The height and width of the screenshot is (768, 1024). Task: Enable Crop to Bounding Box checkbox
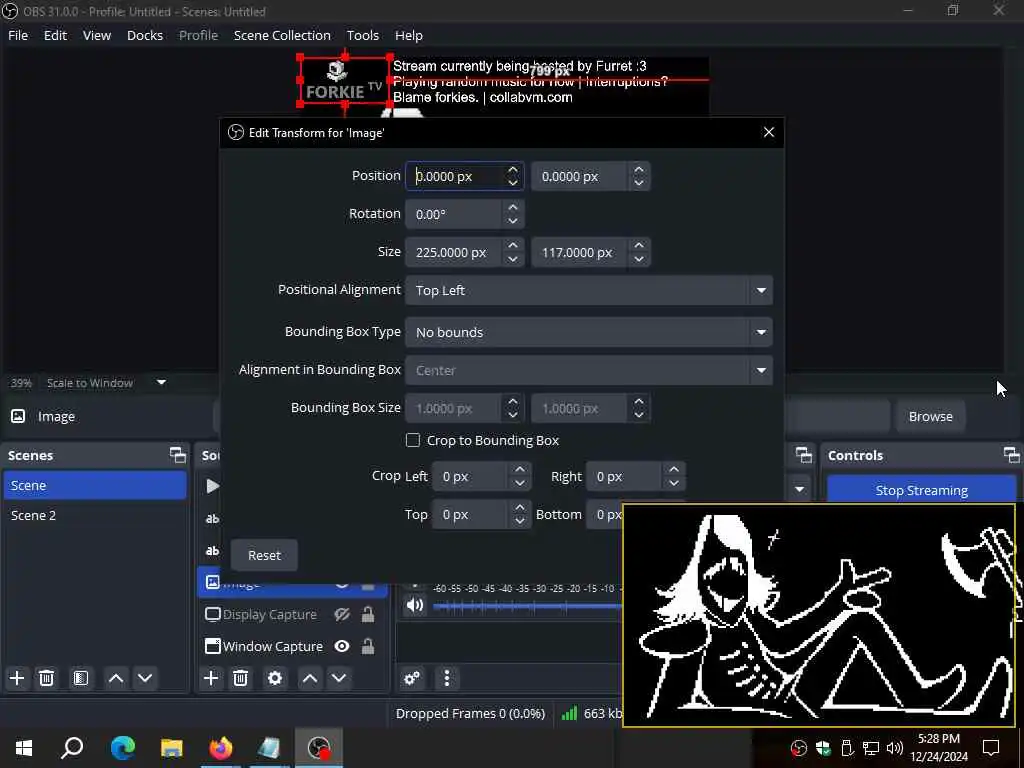(413, 440)
